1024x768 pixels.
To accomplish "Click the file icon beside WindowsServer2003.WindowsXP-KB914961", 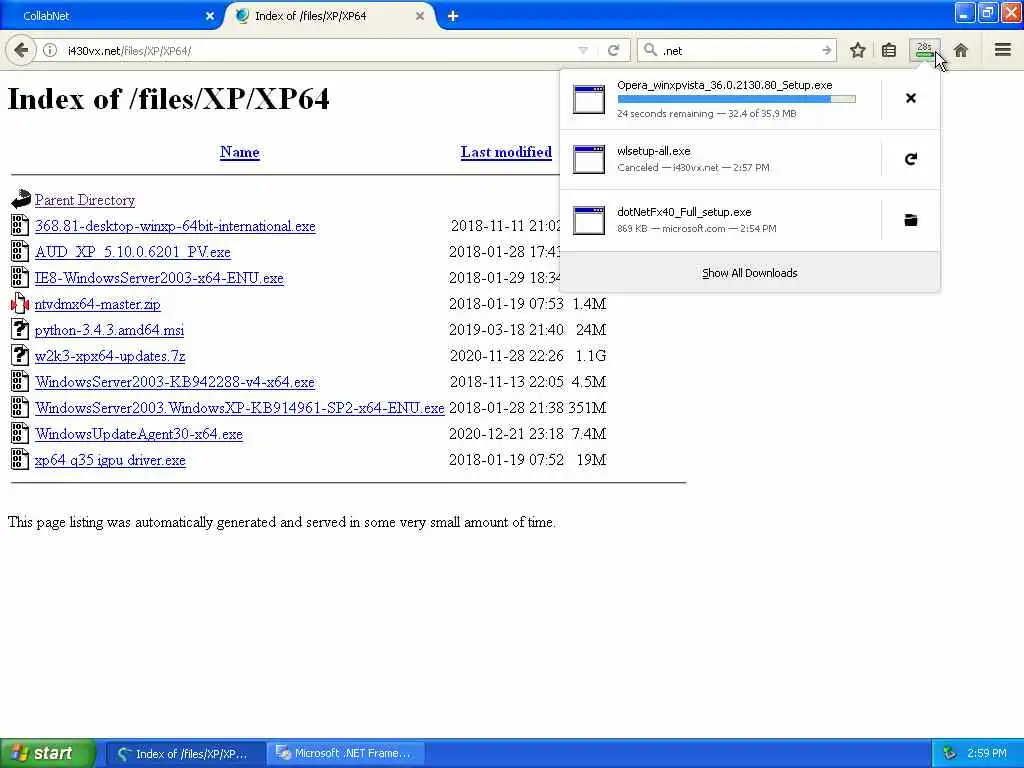I will coord(20,408).
